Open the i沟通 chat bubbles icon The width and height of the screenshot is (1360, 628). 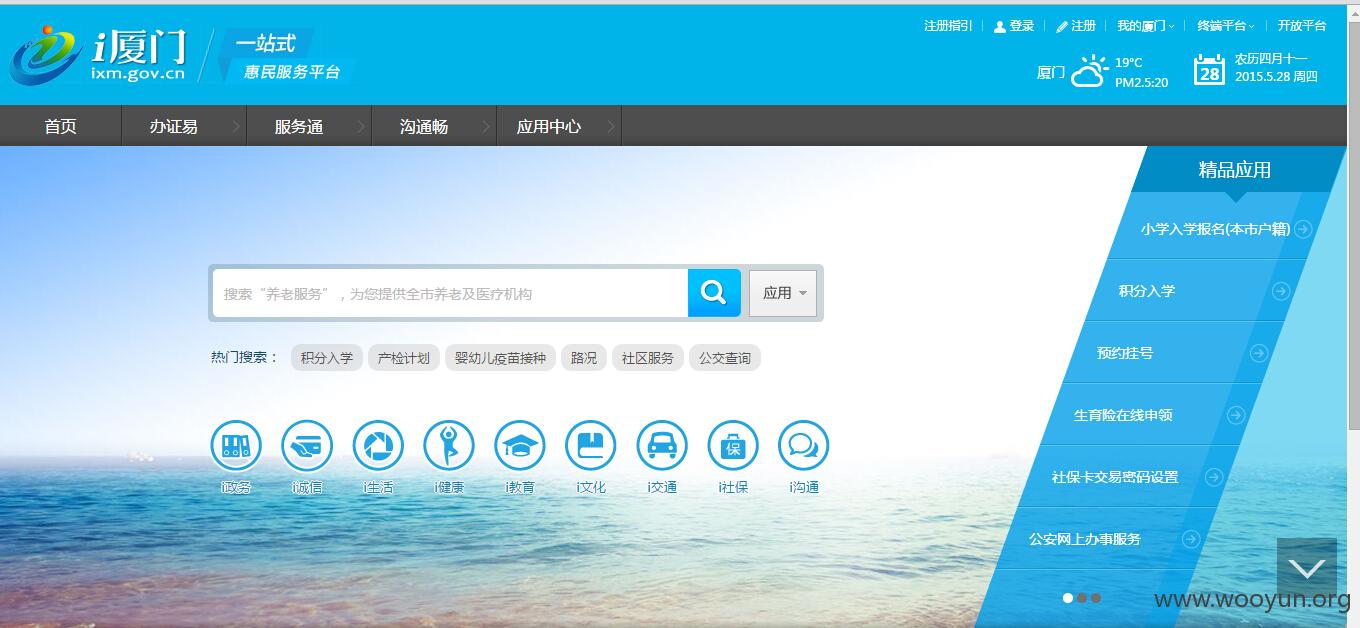(x=804, y=446)
